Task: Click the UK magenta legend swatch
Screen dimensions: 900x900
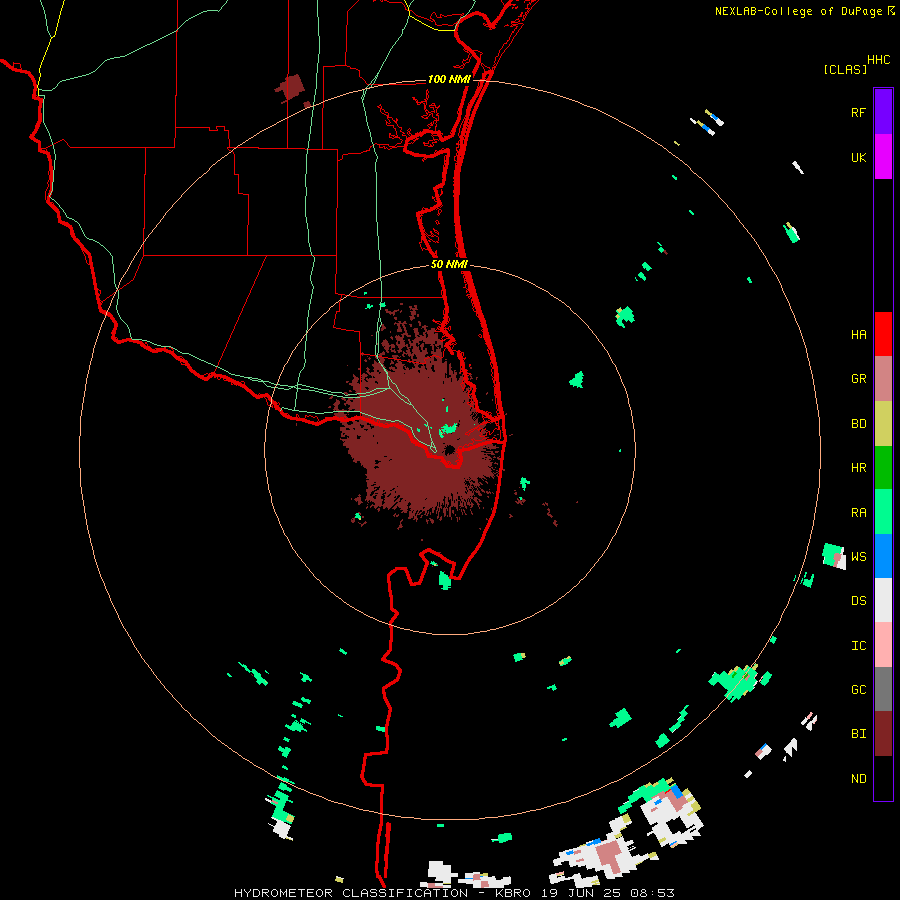Action: [x=883, y=157]
